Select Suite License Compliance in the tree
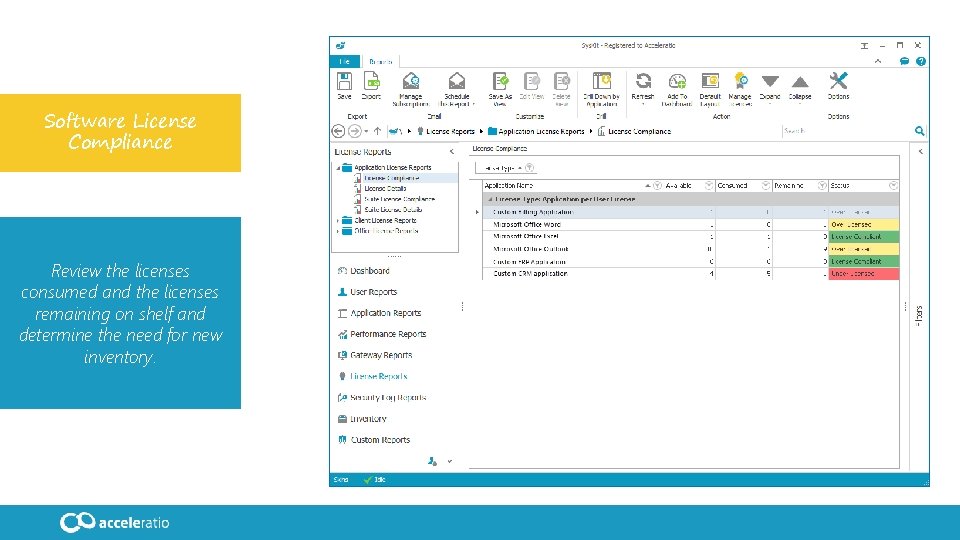This screenshot has height=540, width=960. (x=399, y=199)
